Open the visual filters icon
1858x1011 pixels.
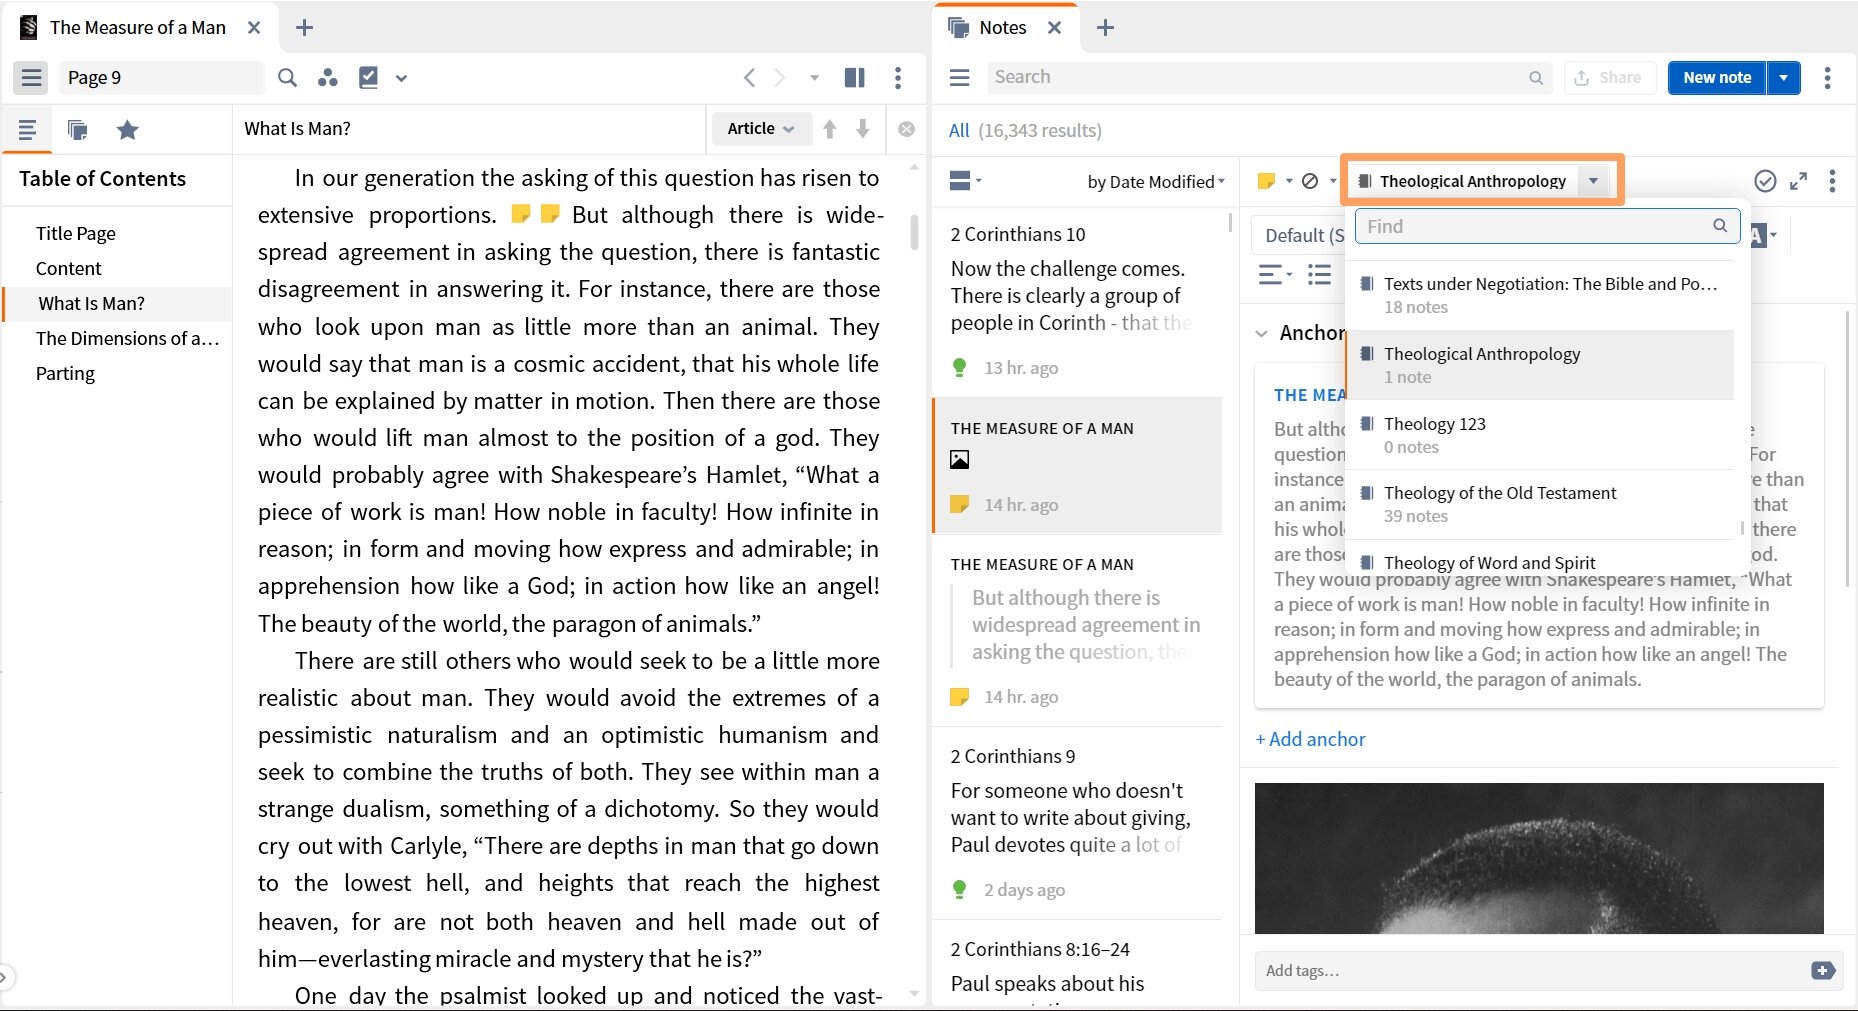click(x=327, y=77)
